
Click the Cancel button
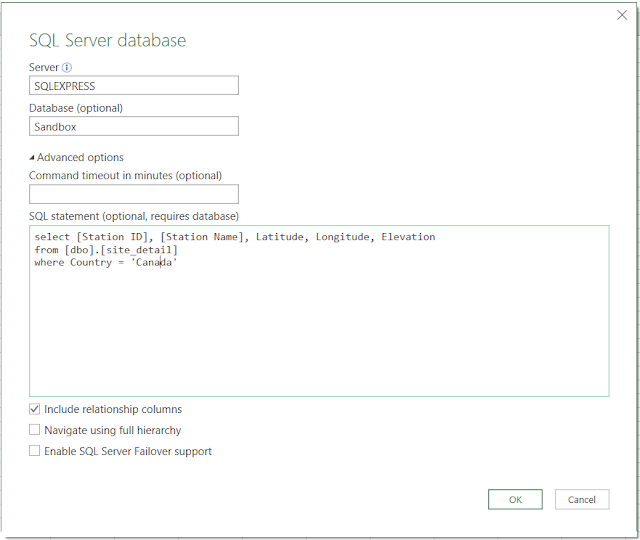pos(581,499)
